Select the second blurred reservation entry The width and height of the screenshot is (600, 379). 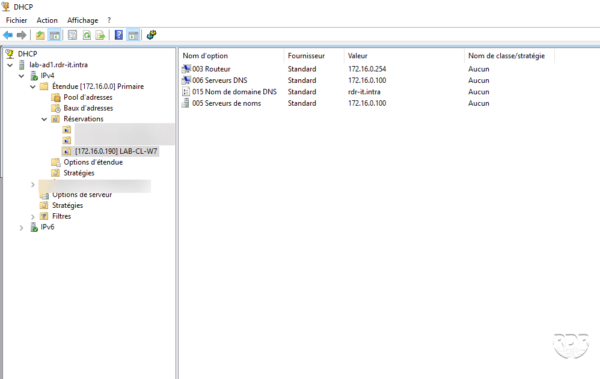coord(118,140)
